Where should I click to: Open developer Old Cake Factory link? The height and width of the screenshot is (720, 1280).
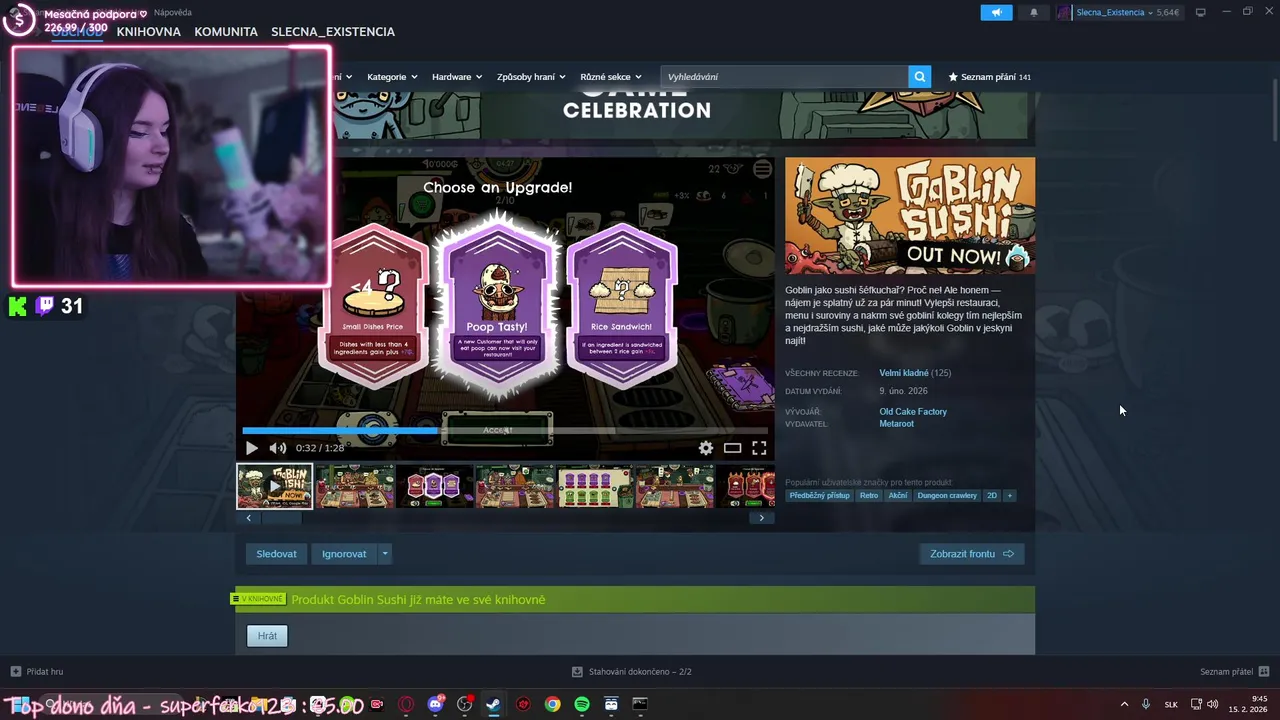point(913,411)
